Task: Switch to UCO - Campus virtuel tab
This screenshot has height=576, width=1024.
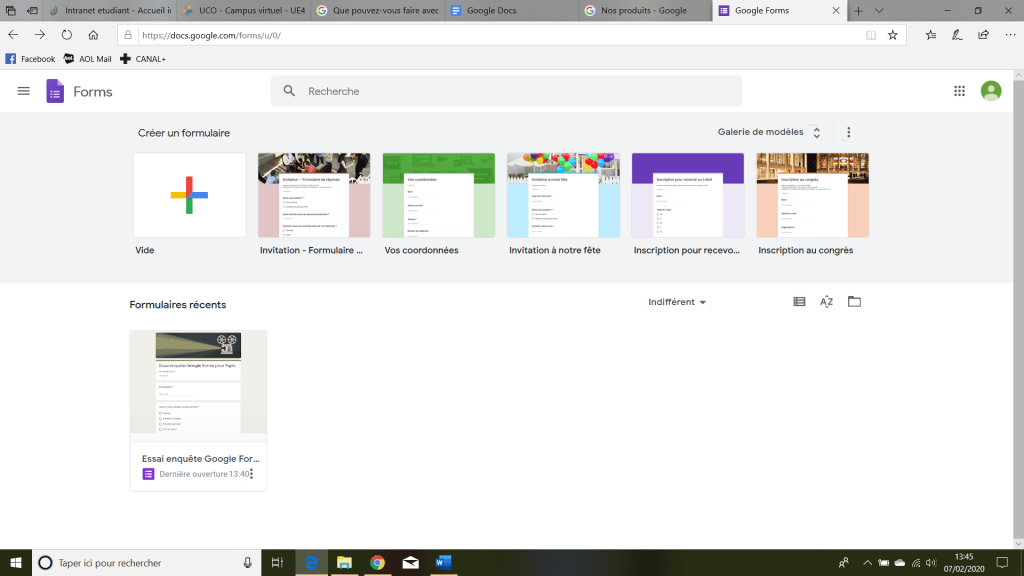Action: tap(243, 10)
